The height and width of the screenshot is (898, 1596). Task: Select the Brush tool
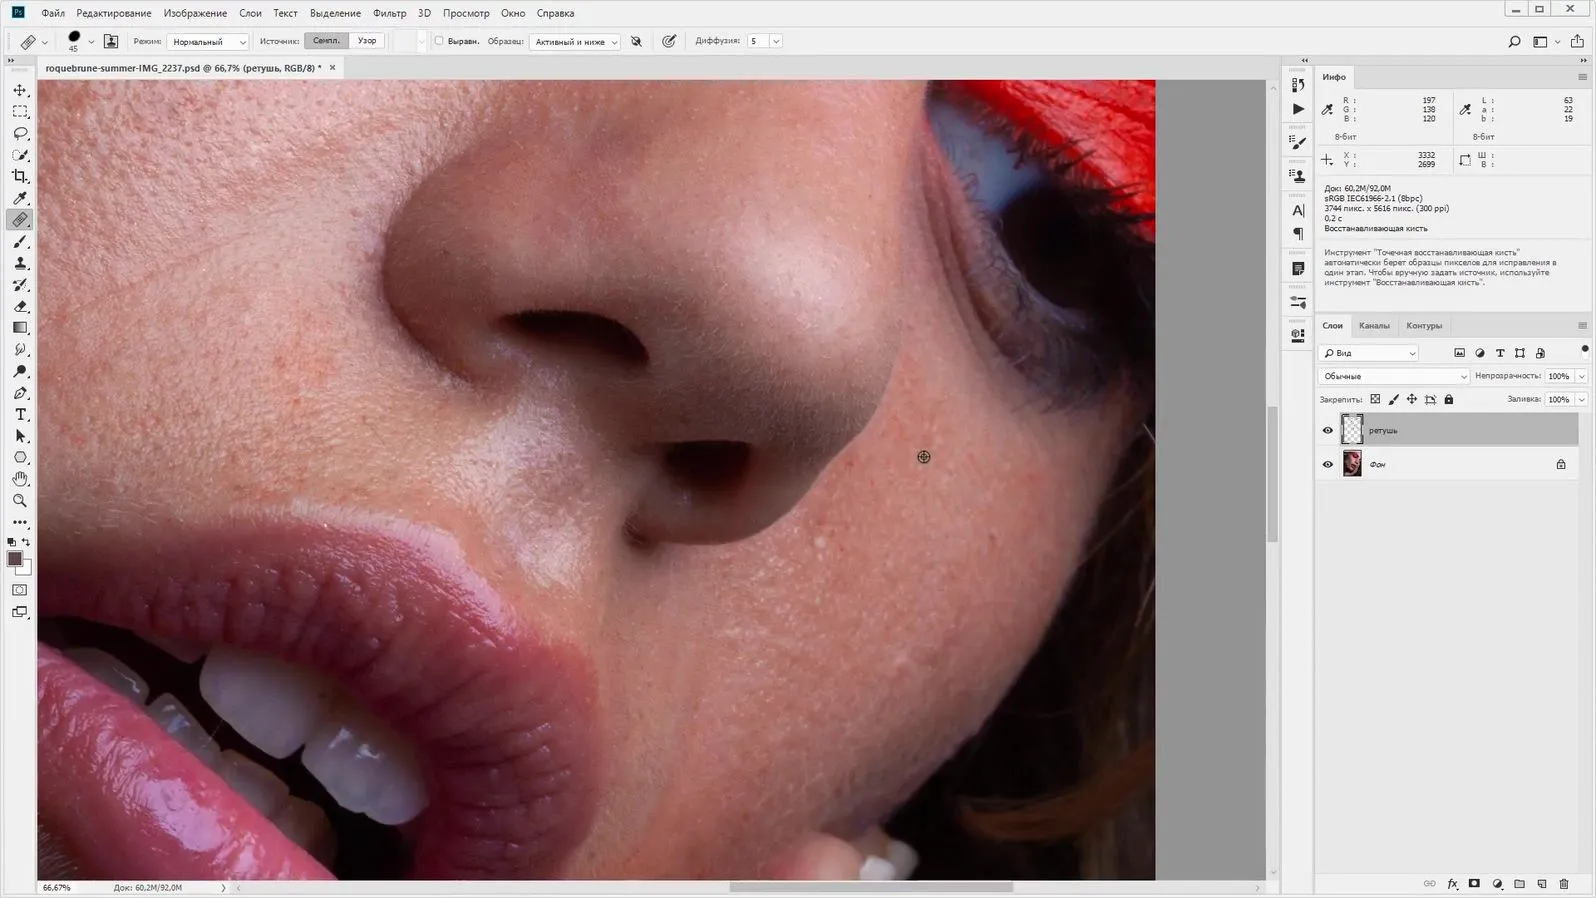point(20,241)
